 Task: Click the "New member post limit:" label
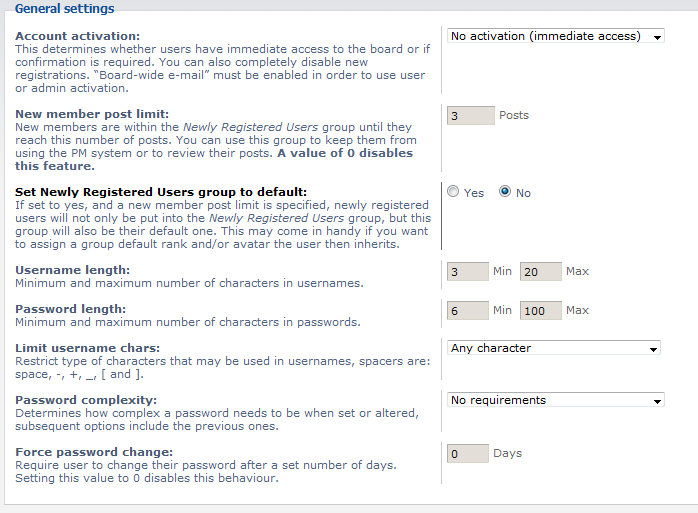(92, 114)
